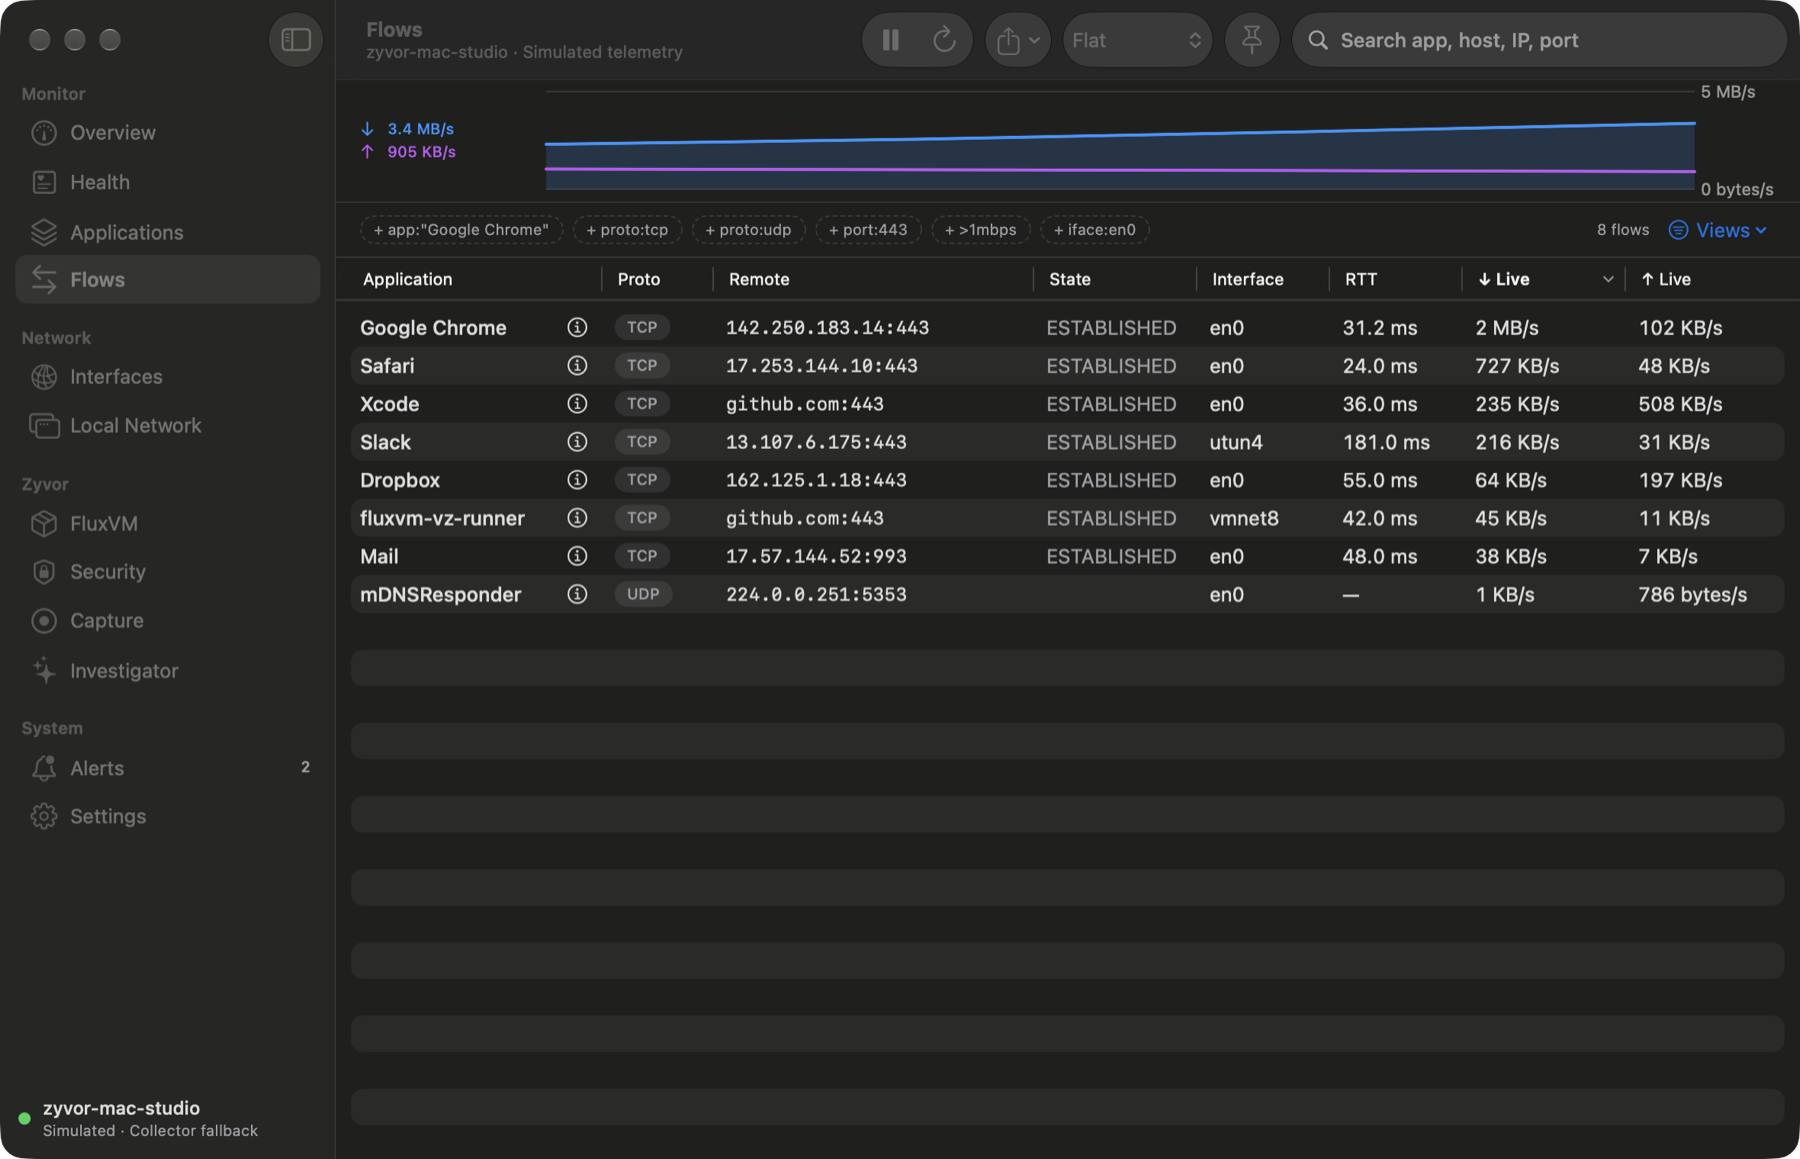This screenshot has height=1159, width=1800.
Task: Open Settings gear item
Action: click(x=168, y=817)
